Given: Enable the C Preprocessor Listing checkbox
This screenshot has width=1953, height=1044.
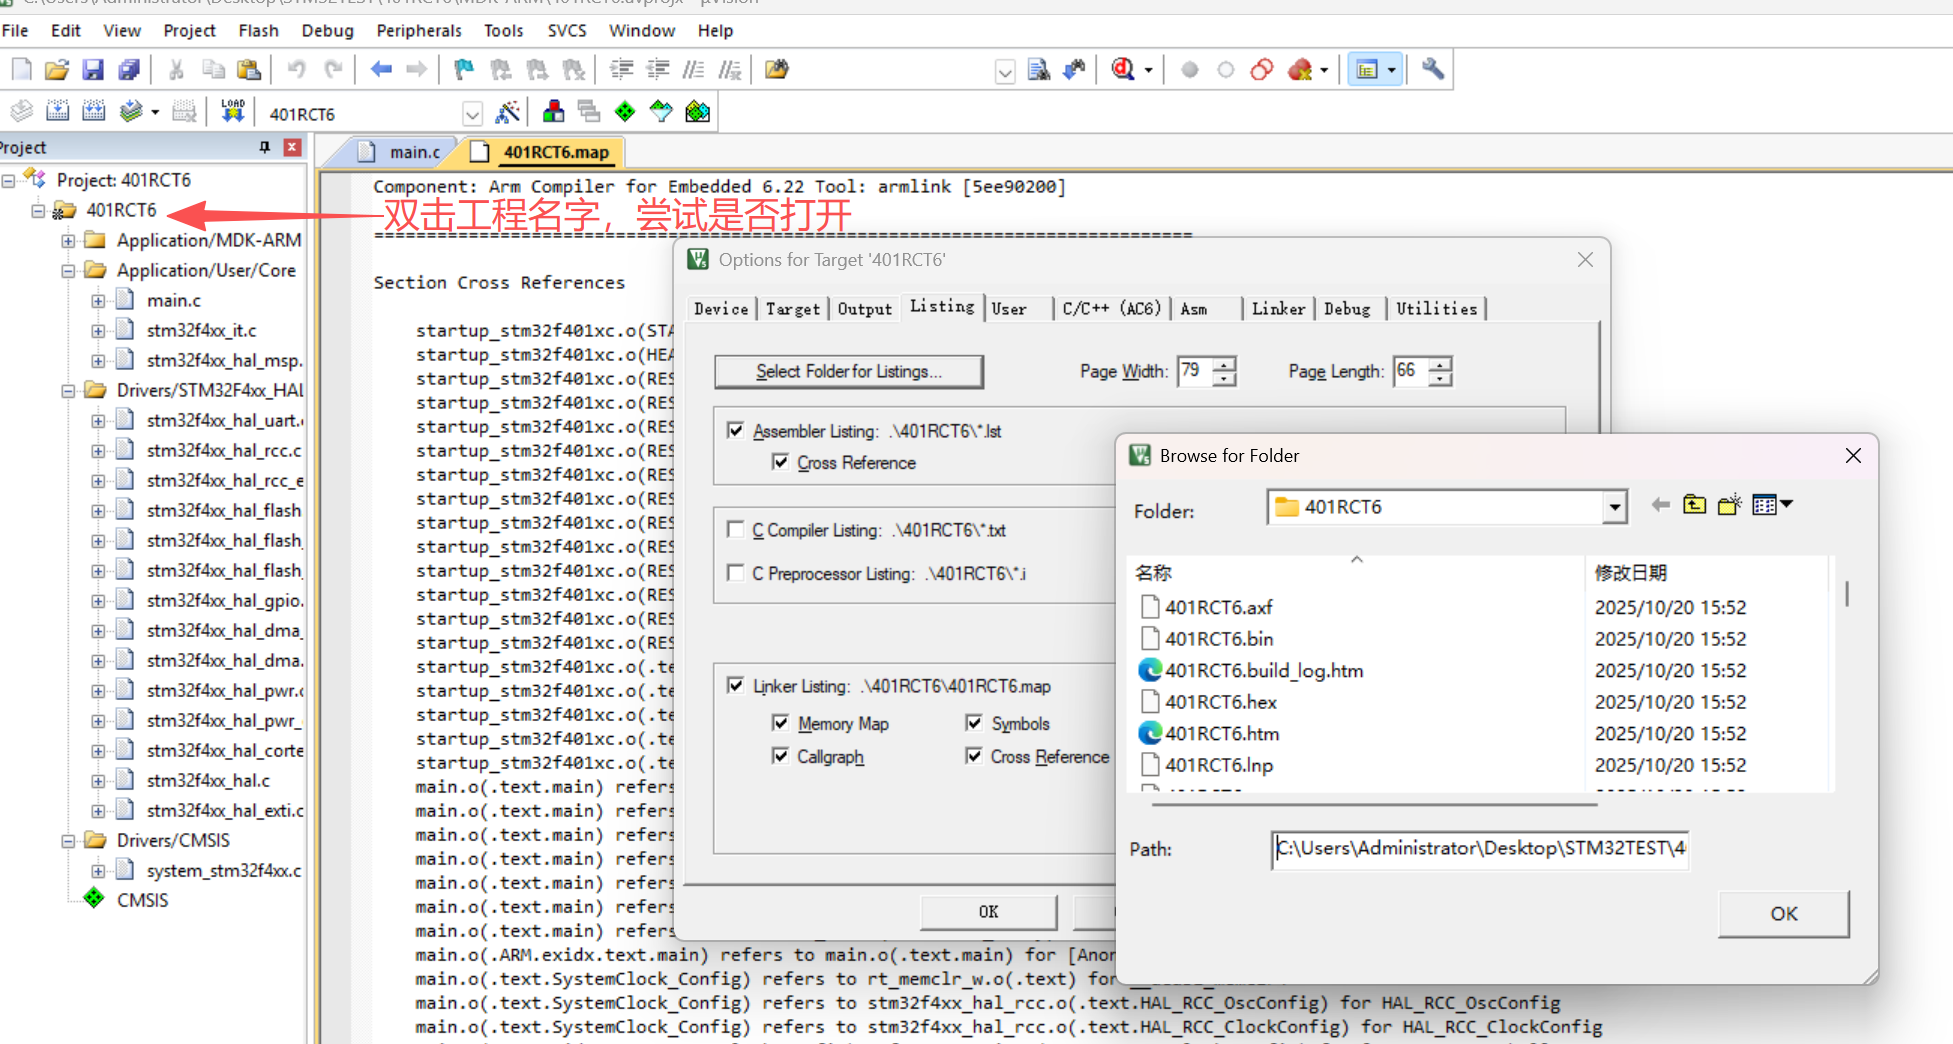Looking at the screenshot, I should click(736, 572).
